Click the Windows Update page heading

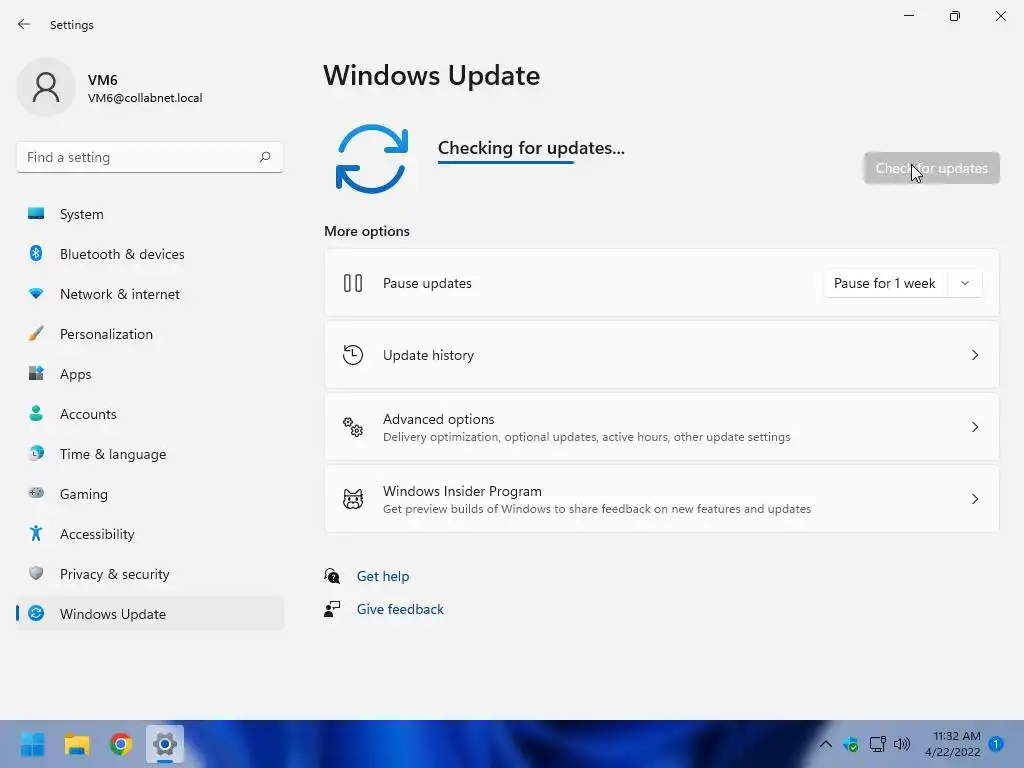(x=432, y=76)
